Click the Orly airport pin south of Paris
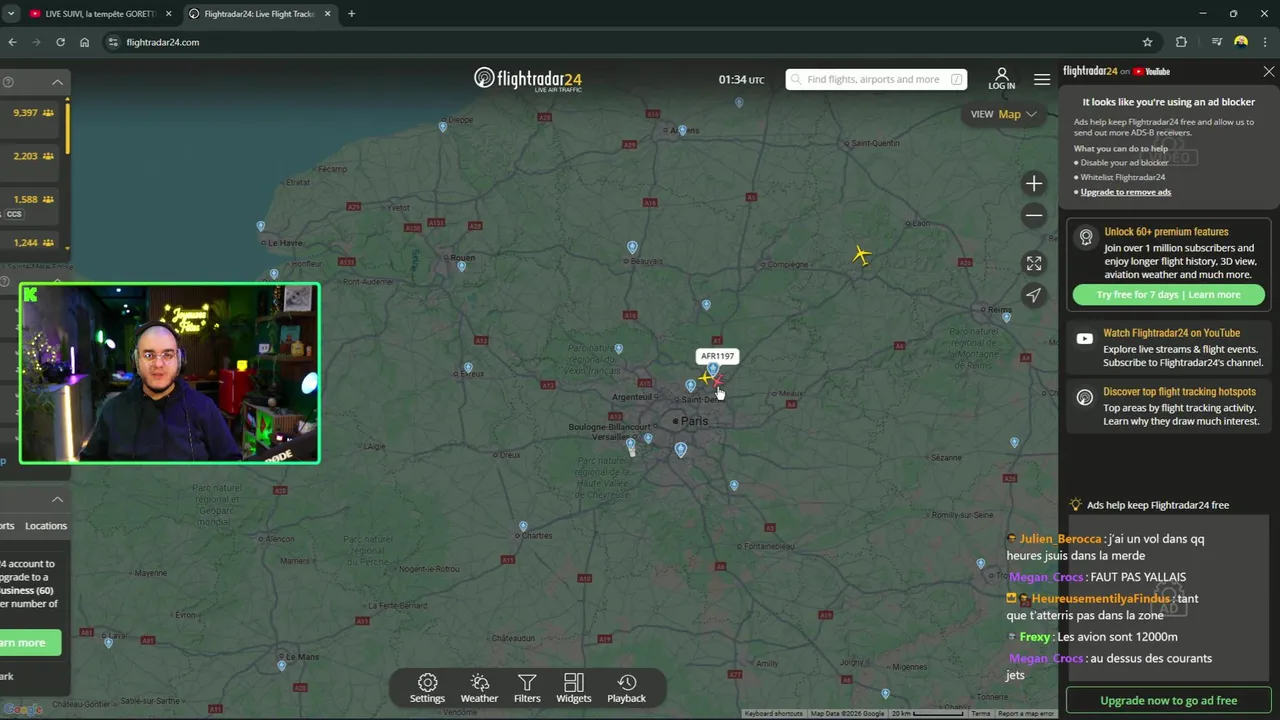This screenshot has width=1280, height=720. click(681, 450)
